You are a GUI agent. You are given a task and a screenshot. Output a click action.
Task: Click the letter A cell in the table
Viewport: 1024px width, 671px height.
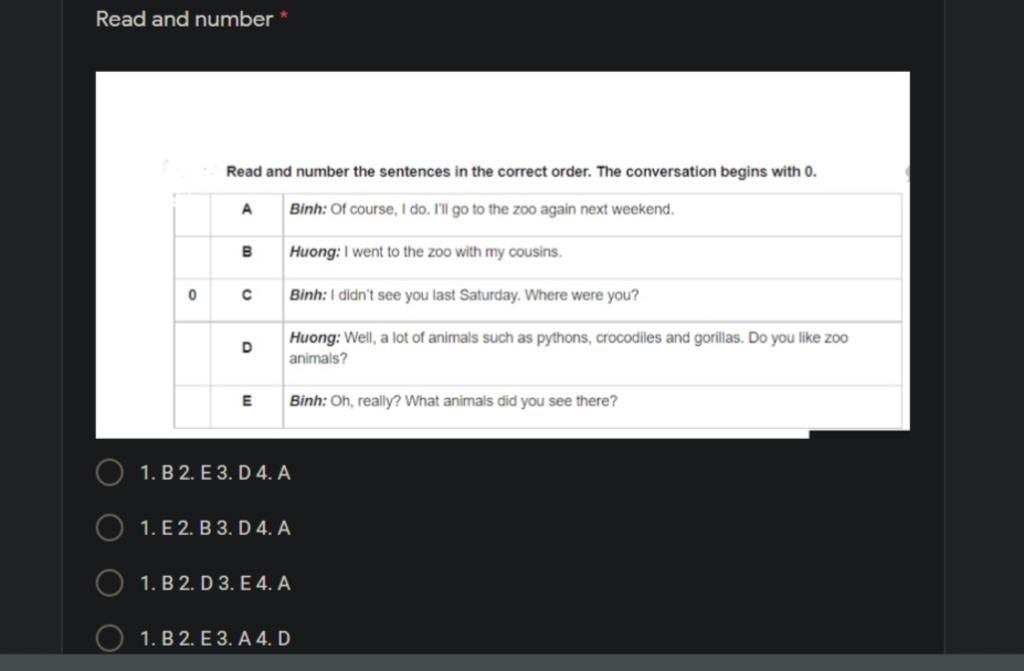[x=246, y=210]
